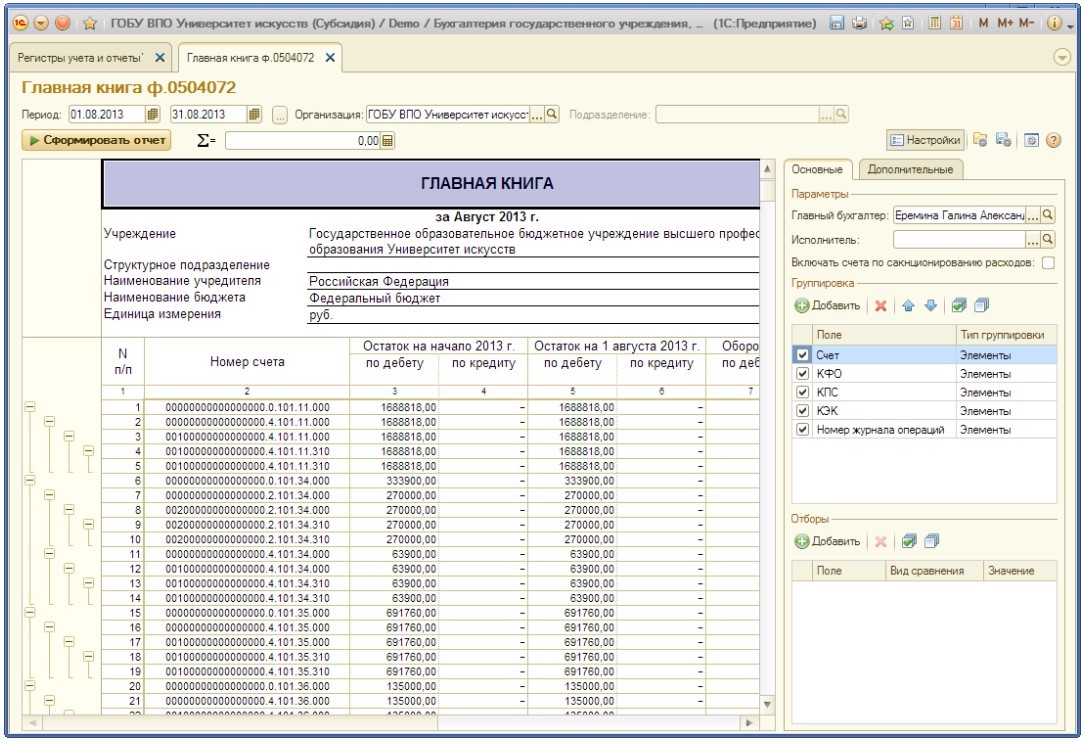Check all filters icon in Отборы toolbar
The width and height of the screenshot is (1085, 740).
[x=909, y=541]
